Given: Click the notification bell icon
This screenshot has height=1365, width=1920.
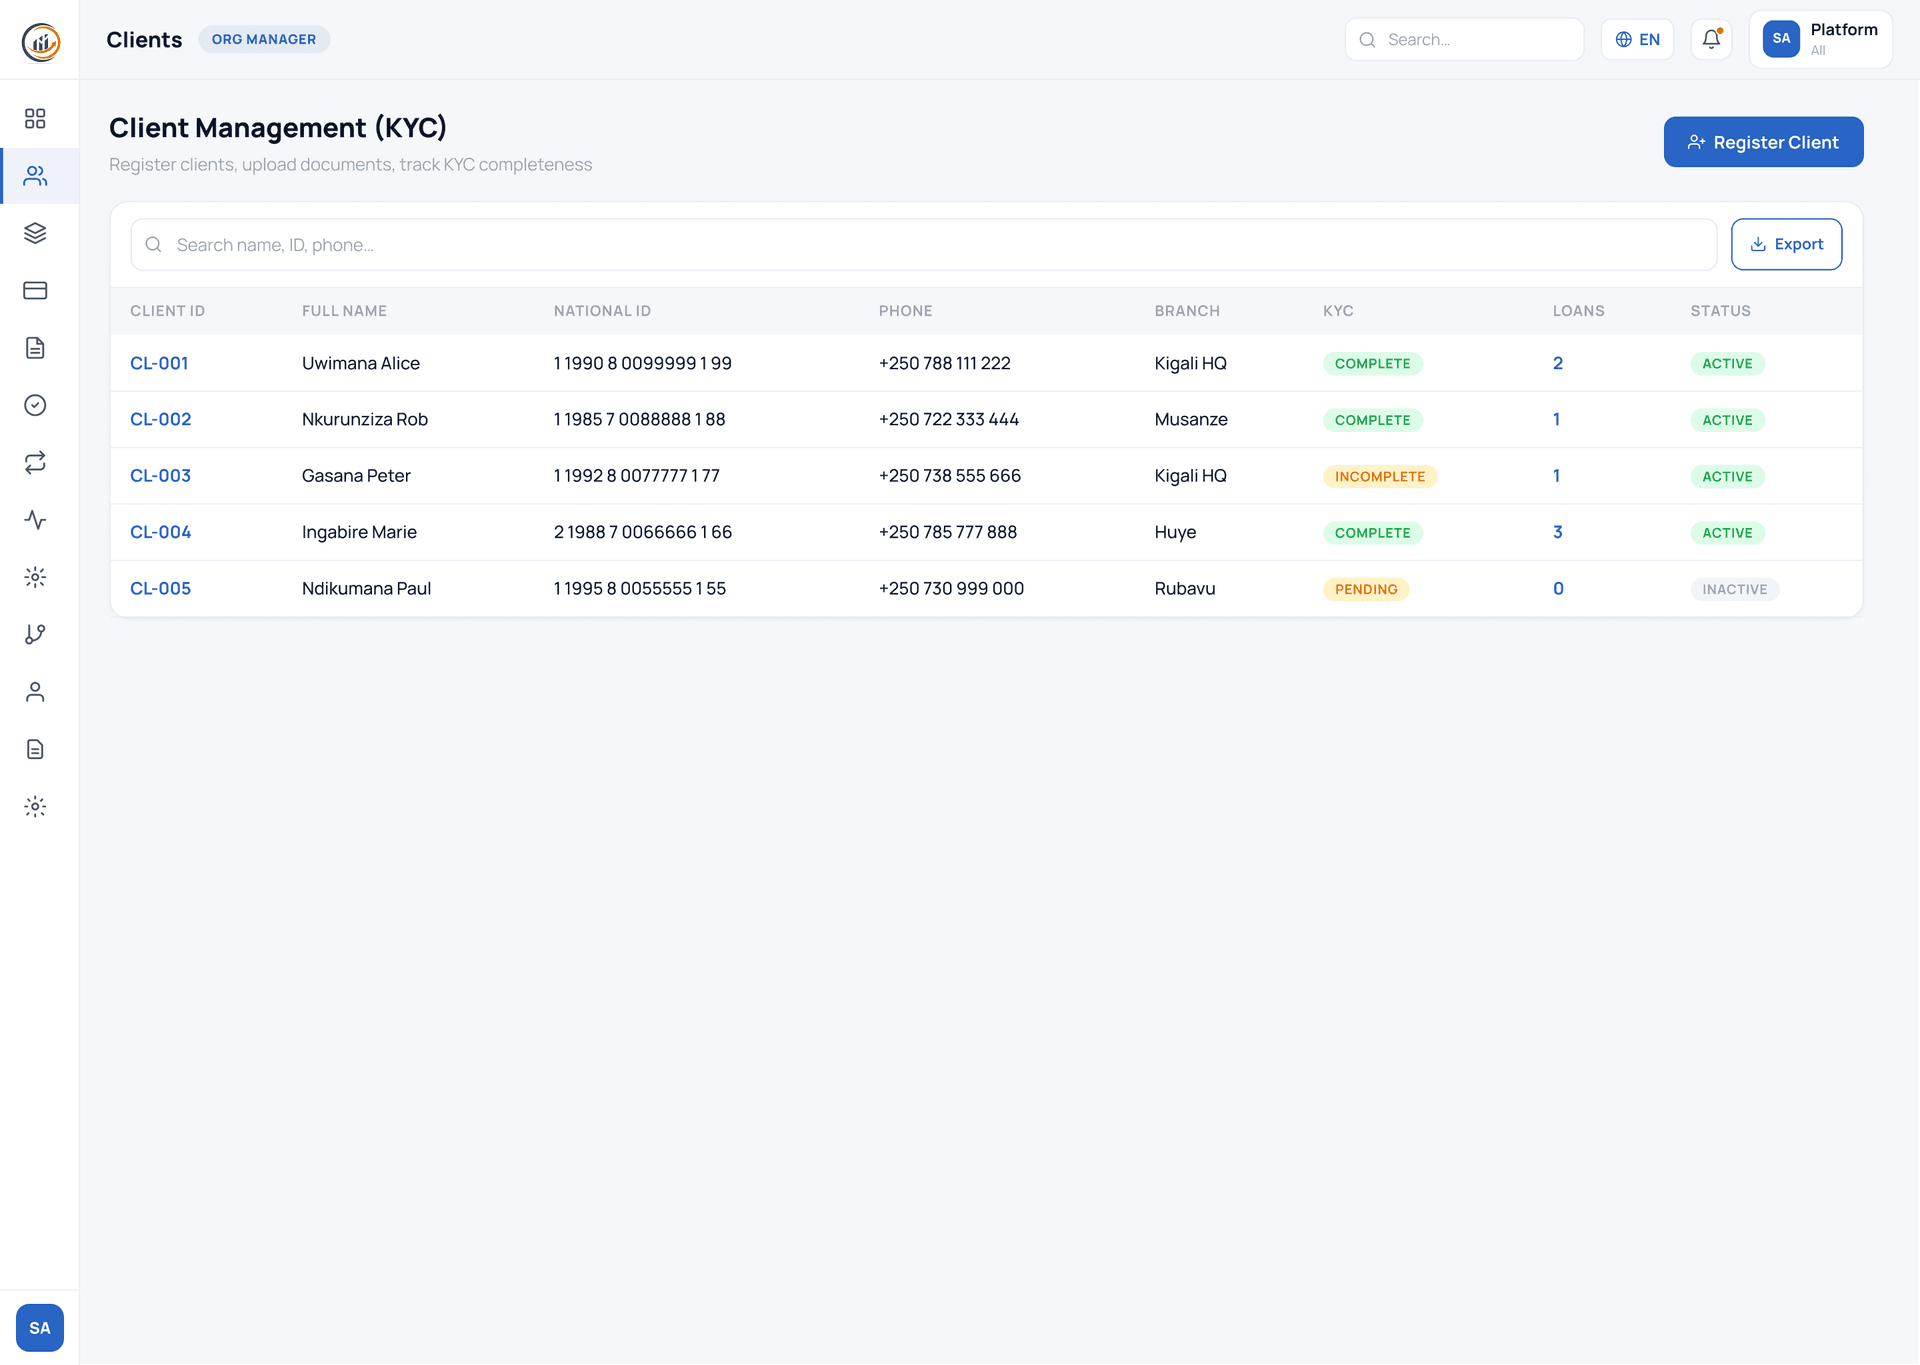Looking at the screenshot, I should (1711, 39).
